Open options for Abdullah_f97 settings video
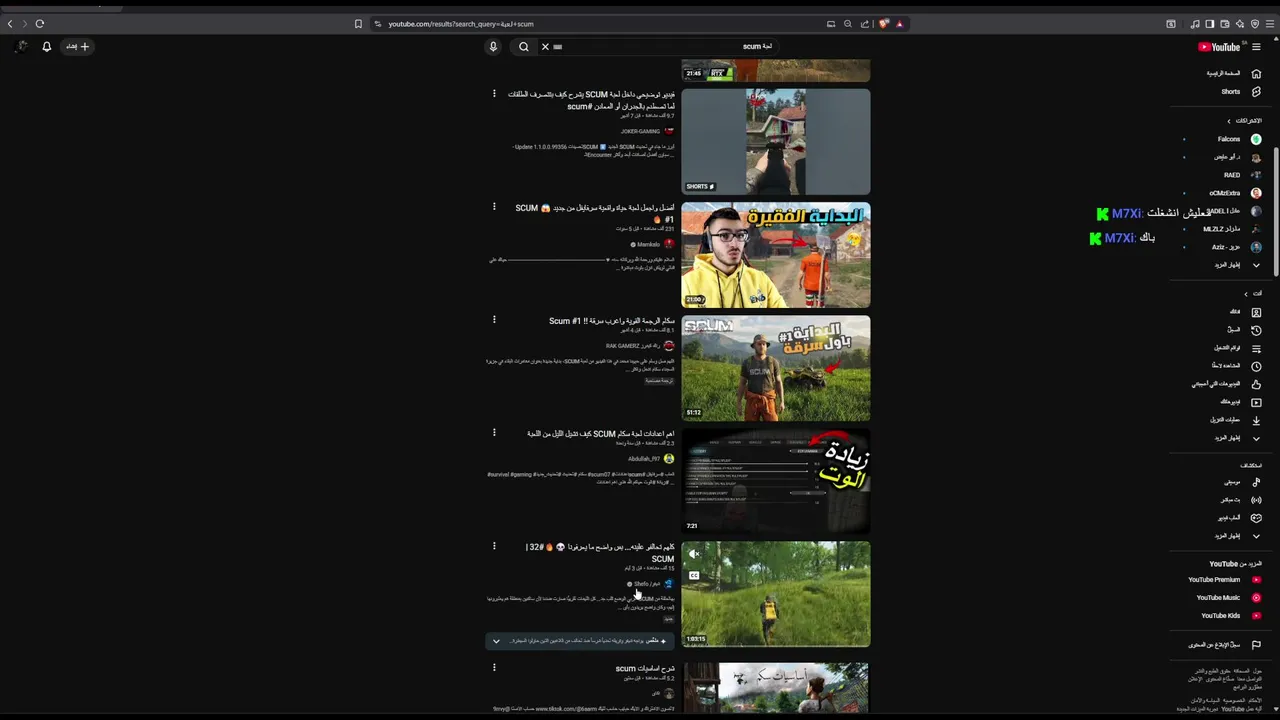 point(494,433)
